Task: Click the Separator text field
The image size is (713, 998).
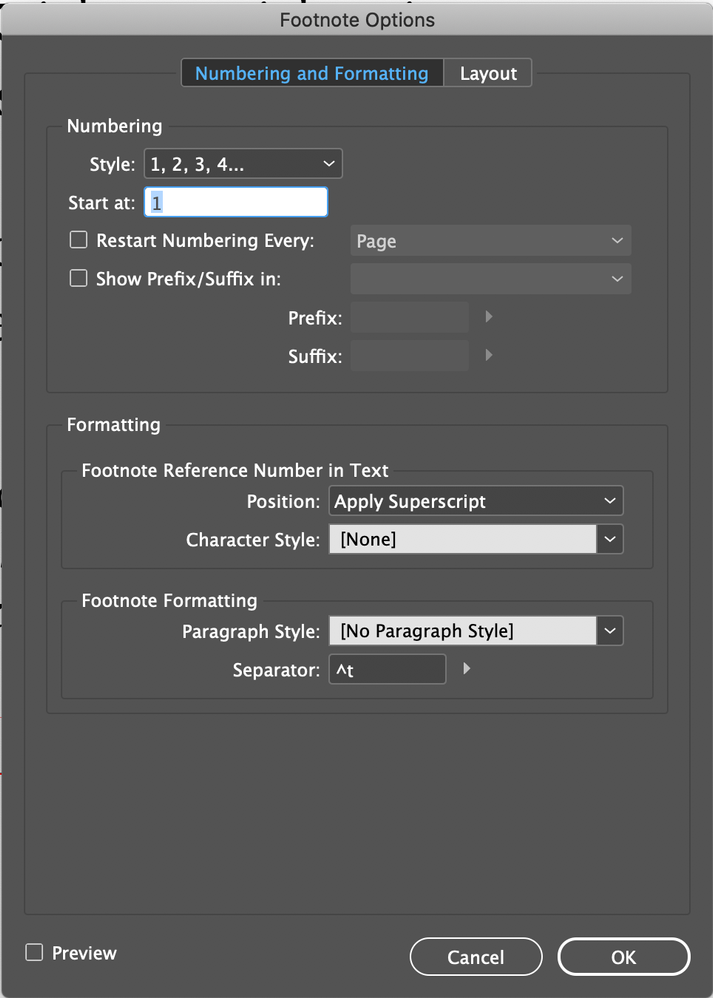Action: point(387,670)
